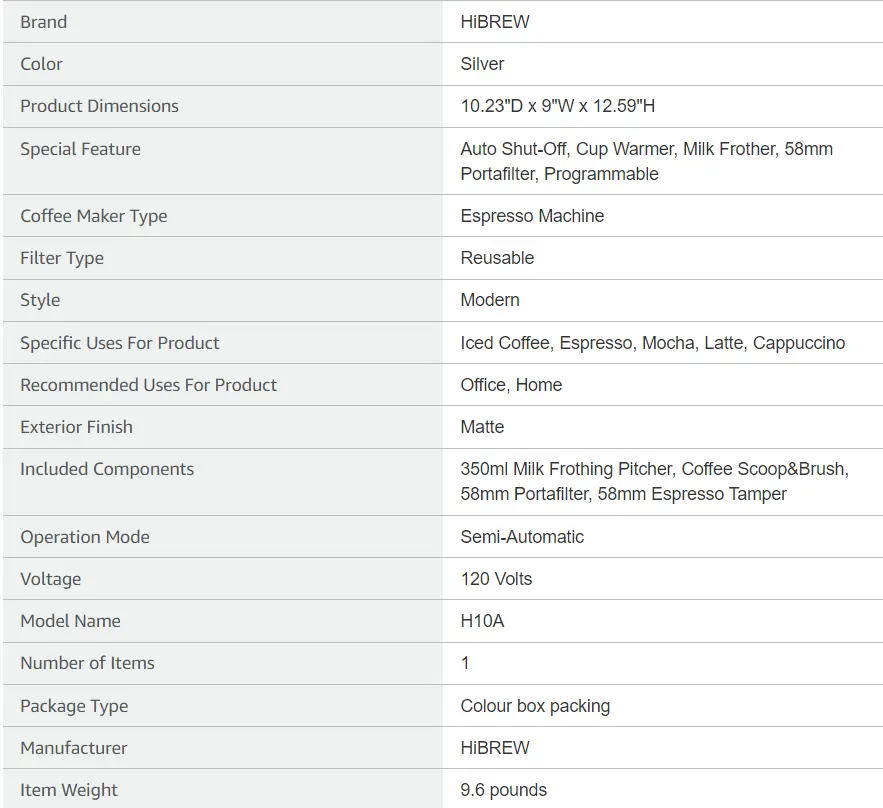Click the H10A model name value
883x808 pixels.
click(482, 621)
